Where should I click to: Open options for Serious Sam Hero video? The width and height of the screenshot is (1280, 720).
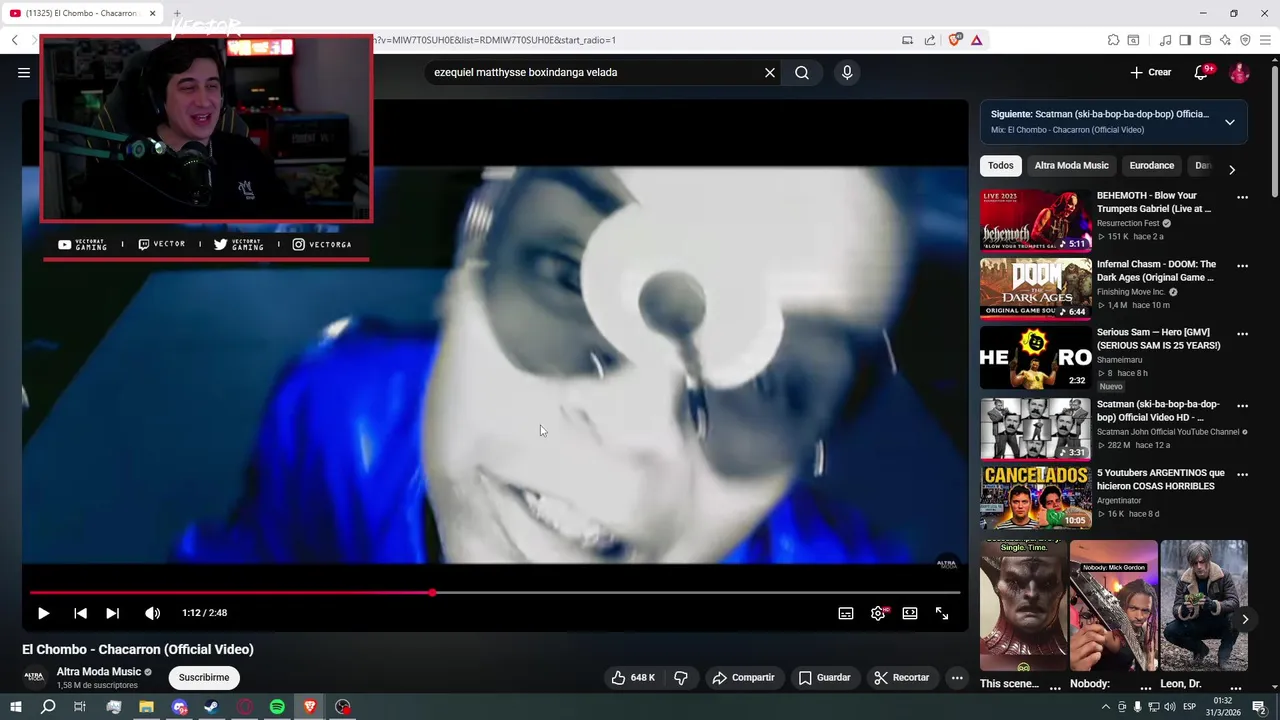tap(1242, 334)
